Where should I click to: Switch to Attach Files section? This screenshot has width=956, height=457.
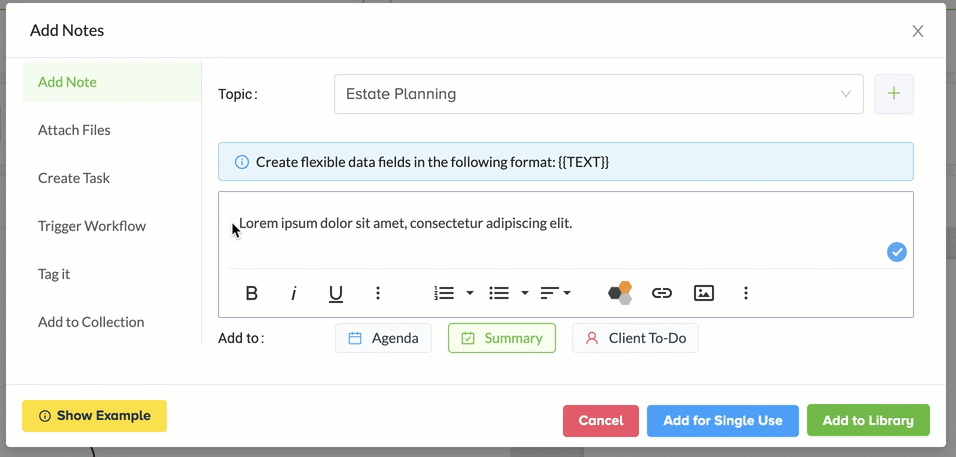pos(74,130)
